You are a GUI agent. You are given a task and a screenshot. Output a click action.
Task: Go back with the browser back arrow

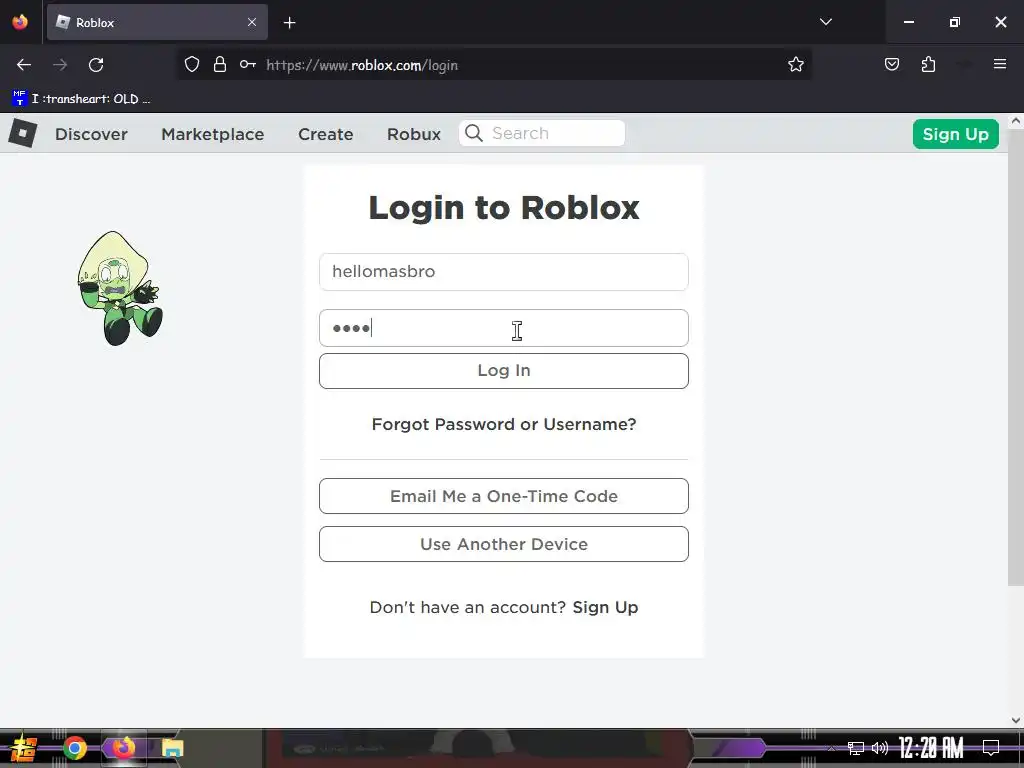pos(24,65)
